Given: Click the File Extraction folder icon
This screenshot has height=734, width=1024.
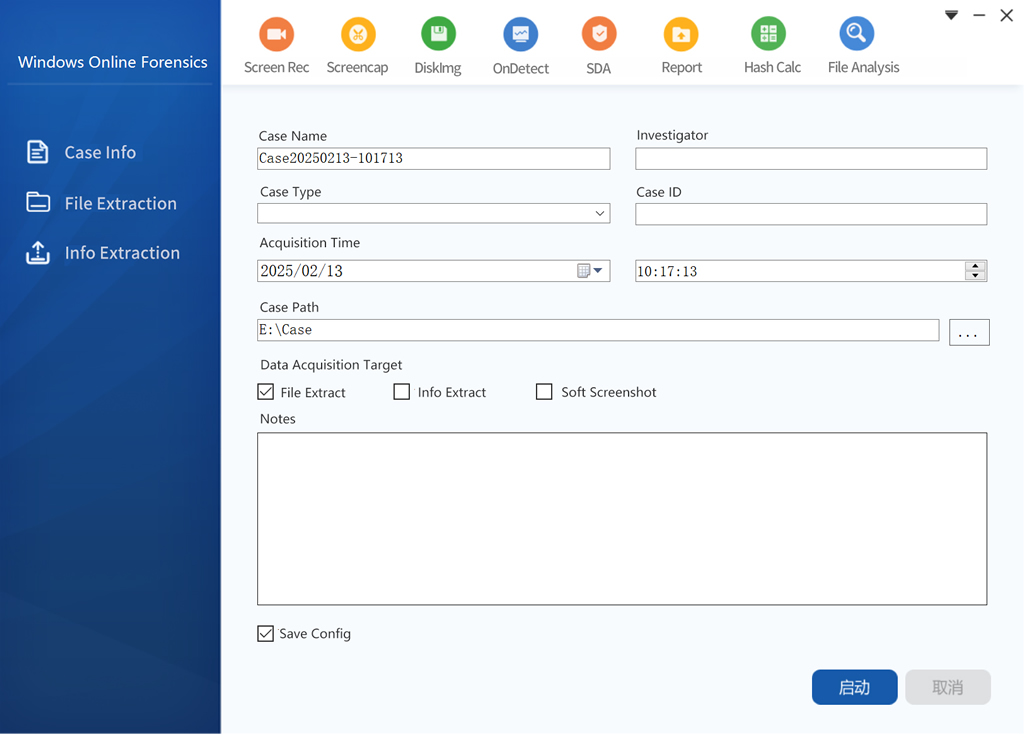Looking at the screenshot, I should coord(38,202).
